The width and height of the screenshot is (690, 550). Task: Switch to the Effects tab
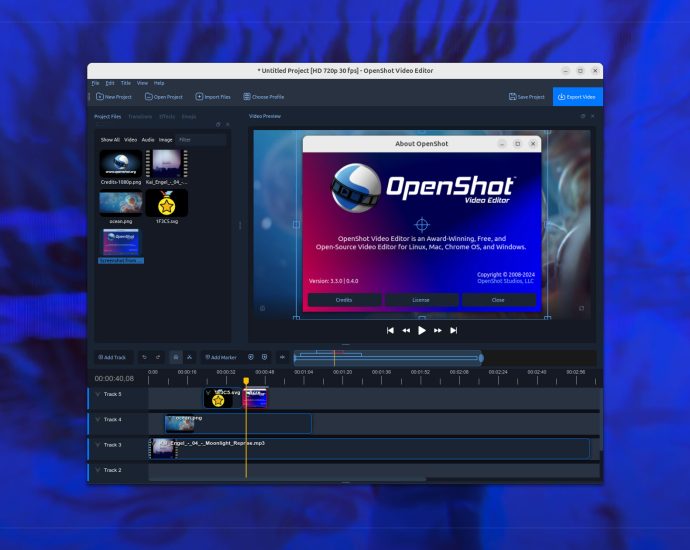pyautogui.click(x=167, y=117)
